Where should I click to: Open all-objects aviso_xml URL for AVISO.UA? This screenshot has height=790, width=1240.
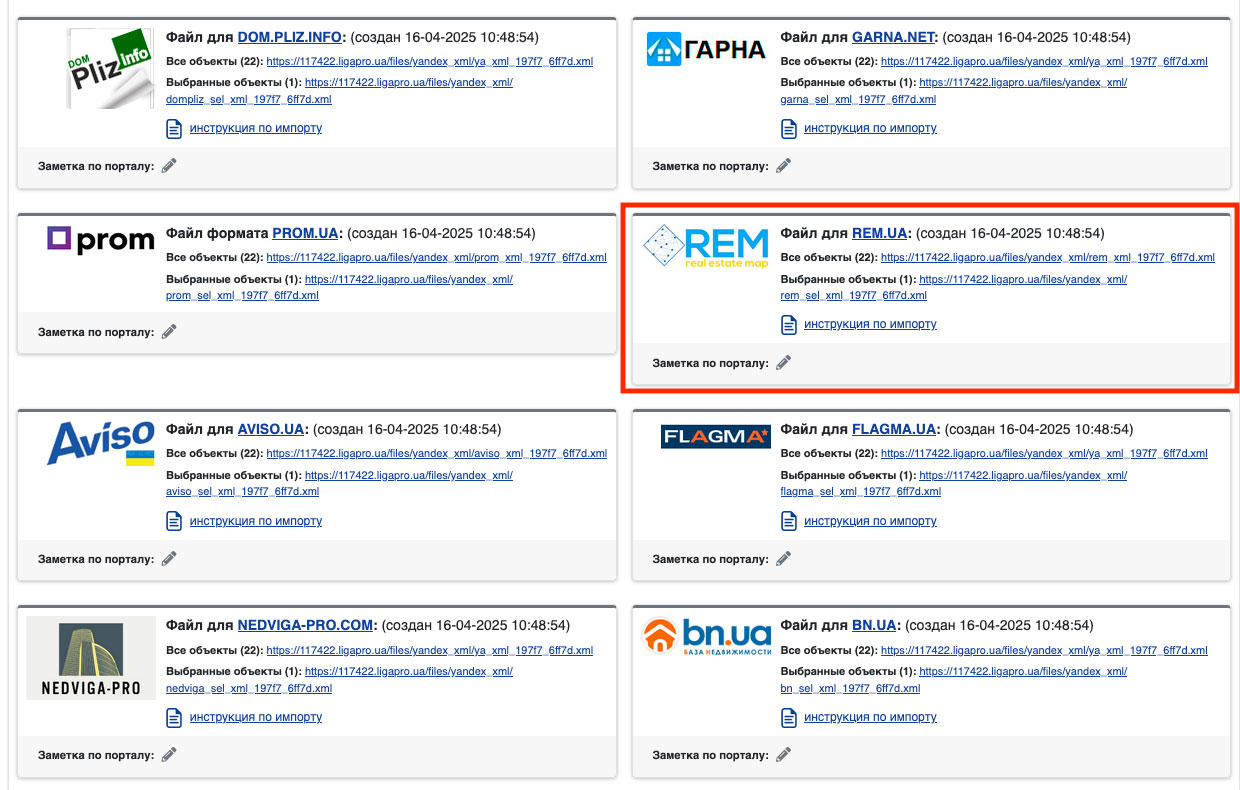pyautogui.click(x=437, y=454)
